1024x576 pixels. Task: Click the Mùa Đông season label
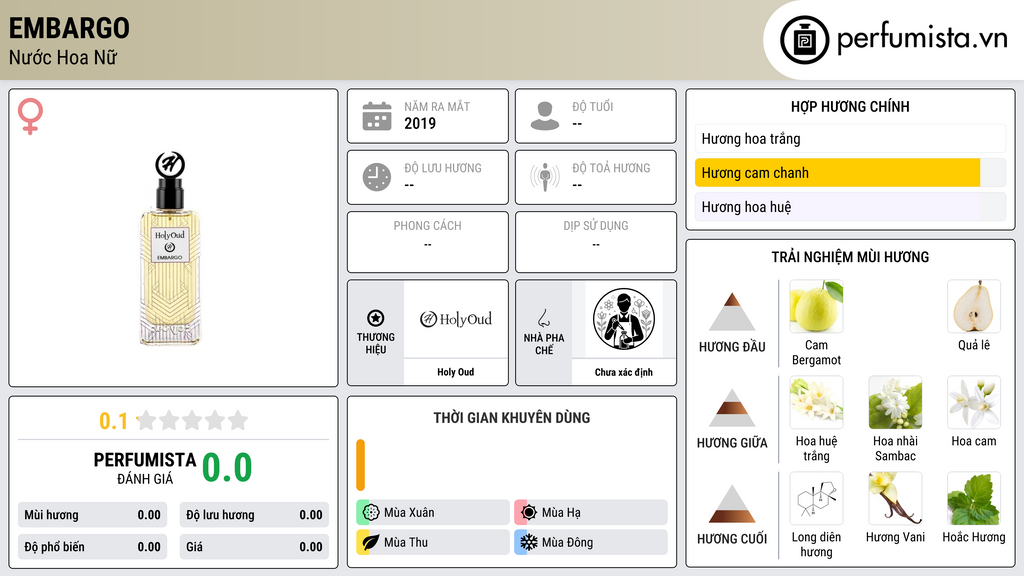click(568, 543)
